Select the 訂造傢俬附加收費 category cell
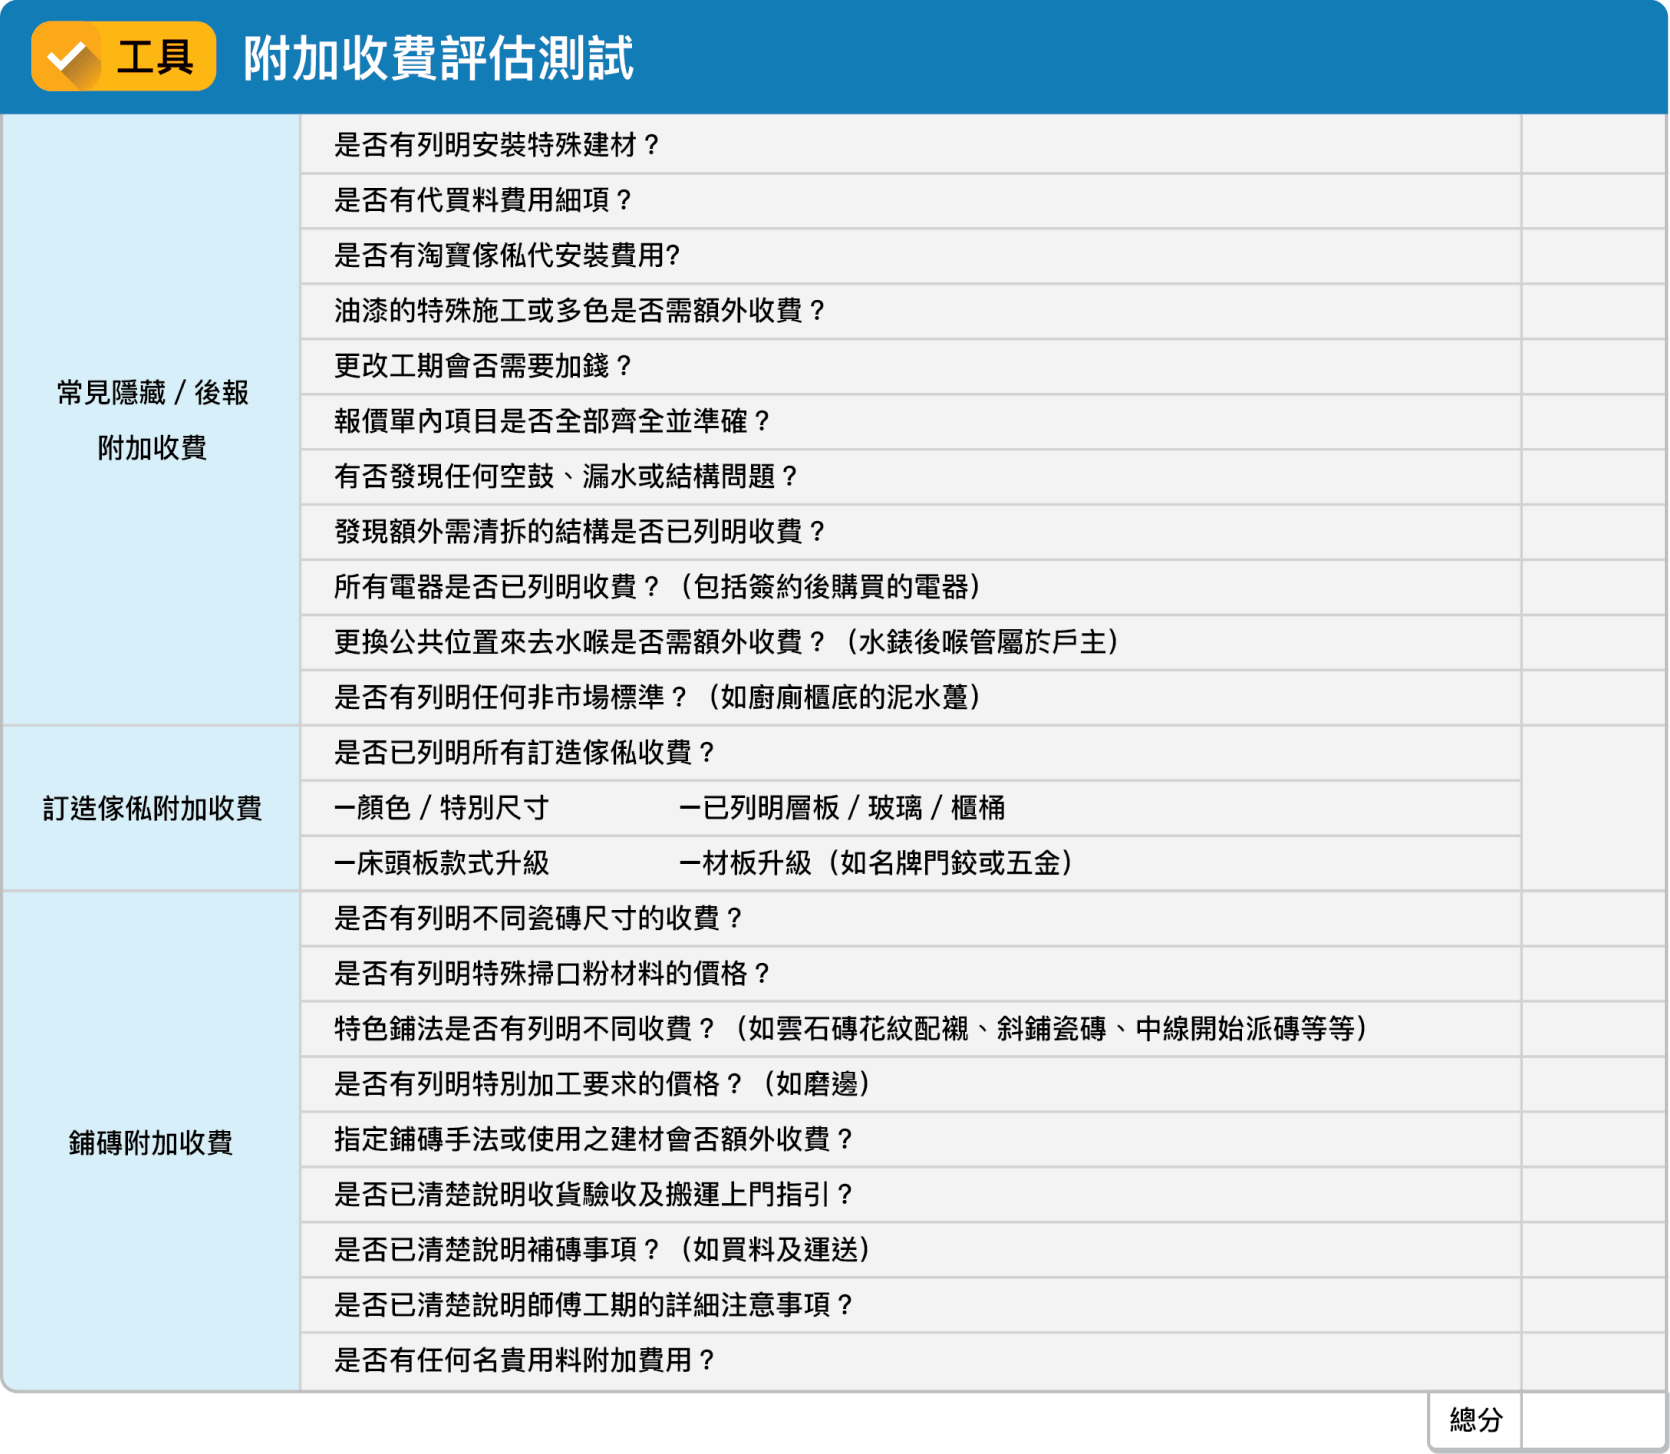Viewport: 1670px width, 1454px height. click(152, 808)
